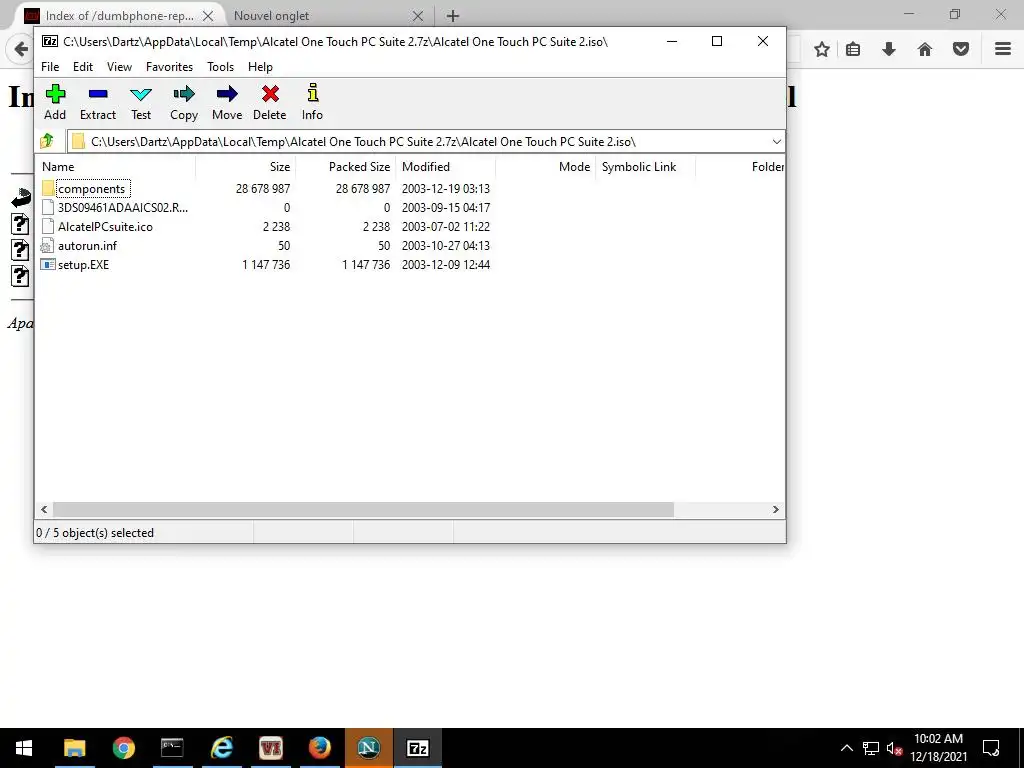Click the muted volume tray icon
The height and width of the screenshot is (768, 1024).
[x=894, y=748]
